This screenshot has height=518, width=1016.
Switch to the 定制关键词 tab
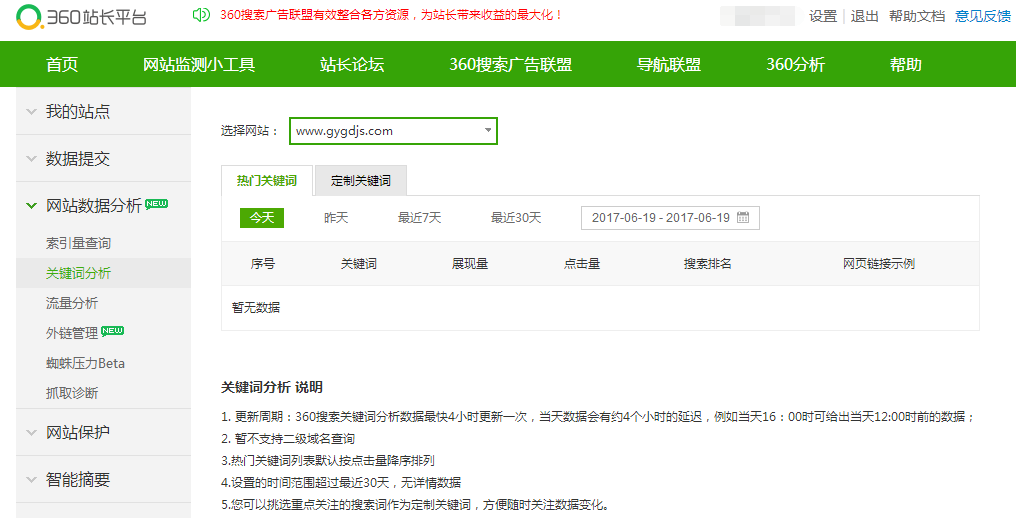point(360,182)
